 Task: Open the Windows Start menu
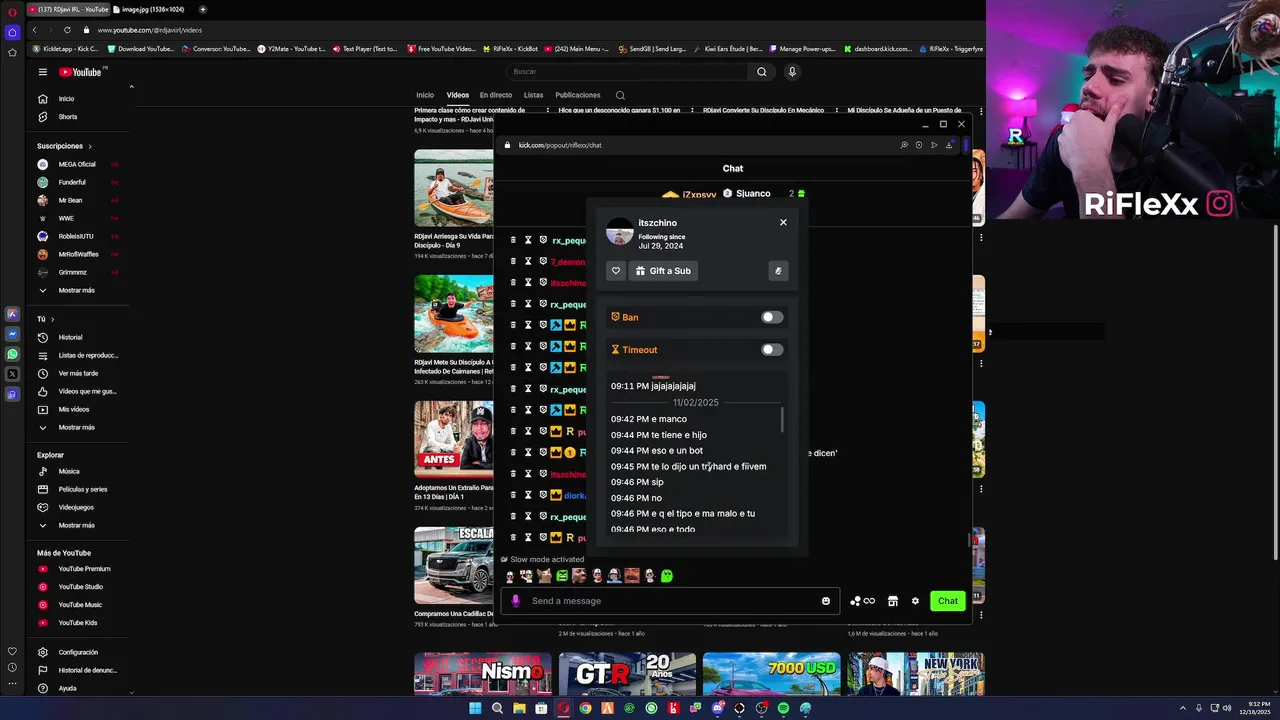point(475,708)
